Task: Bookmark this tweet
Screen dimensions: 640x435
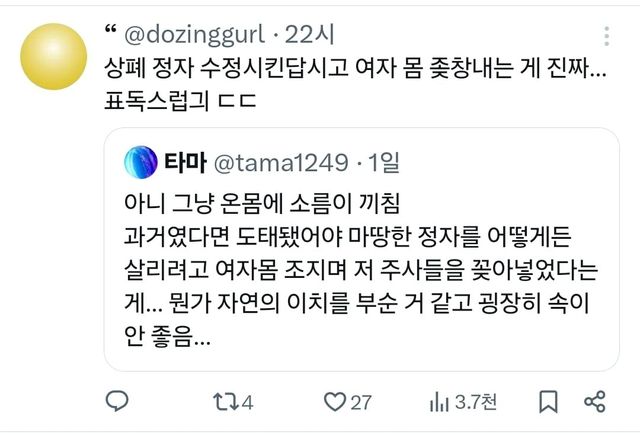Action: point(549,402)
